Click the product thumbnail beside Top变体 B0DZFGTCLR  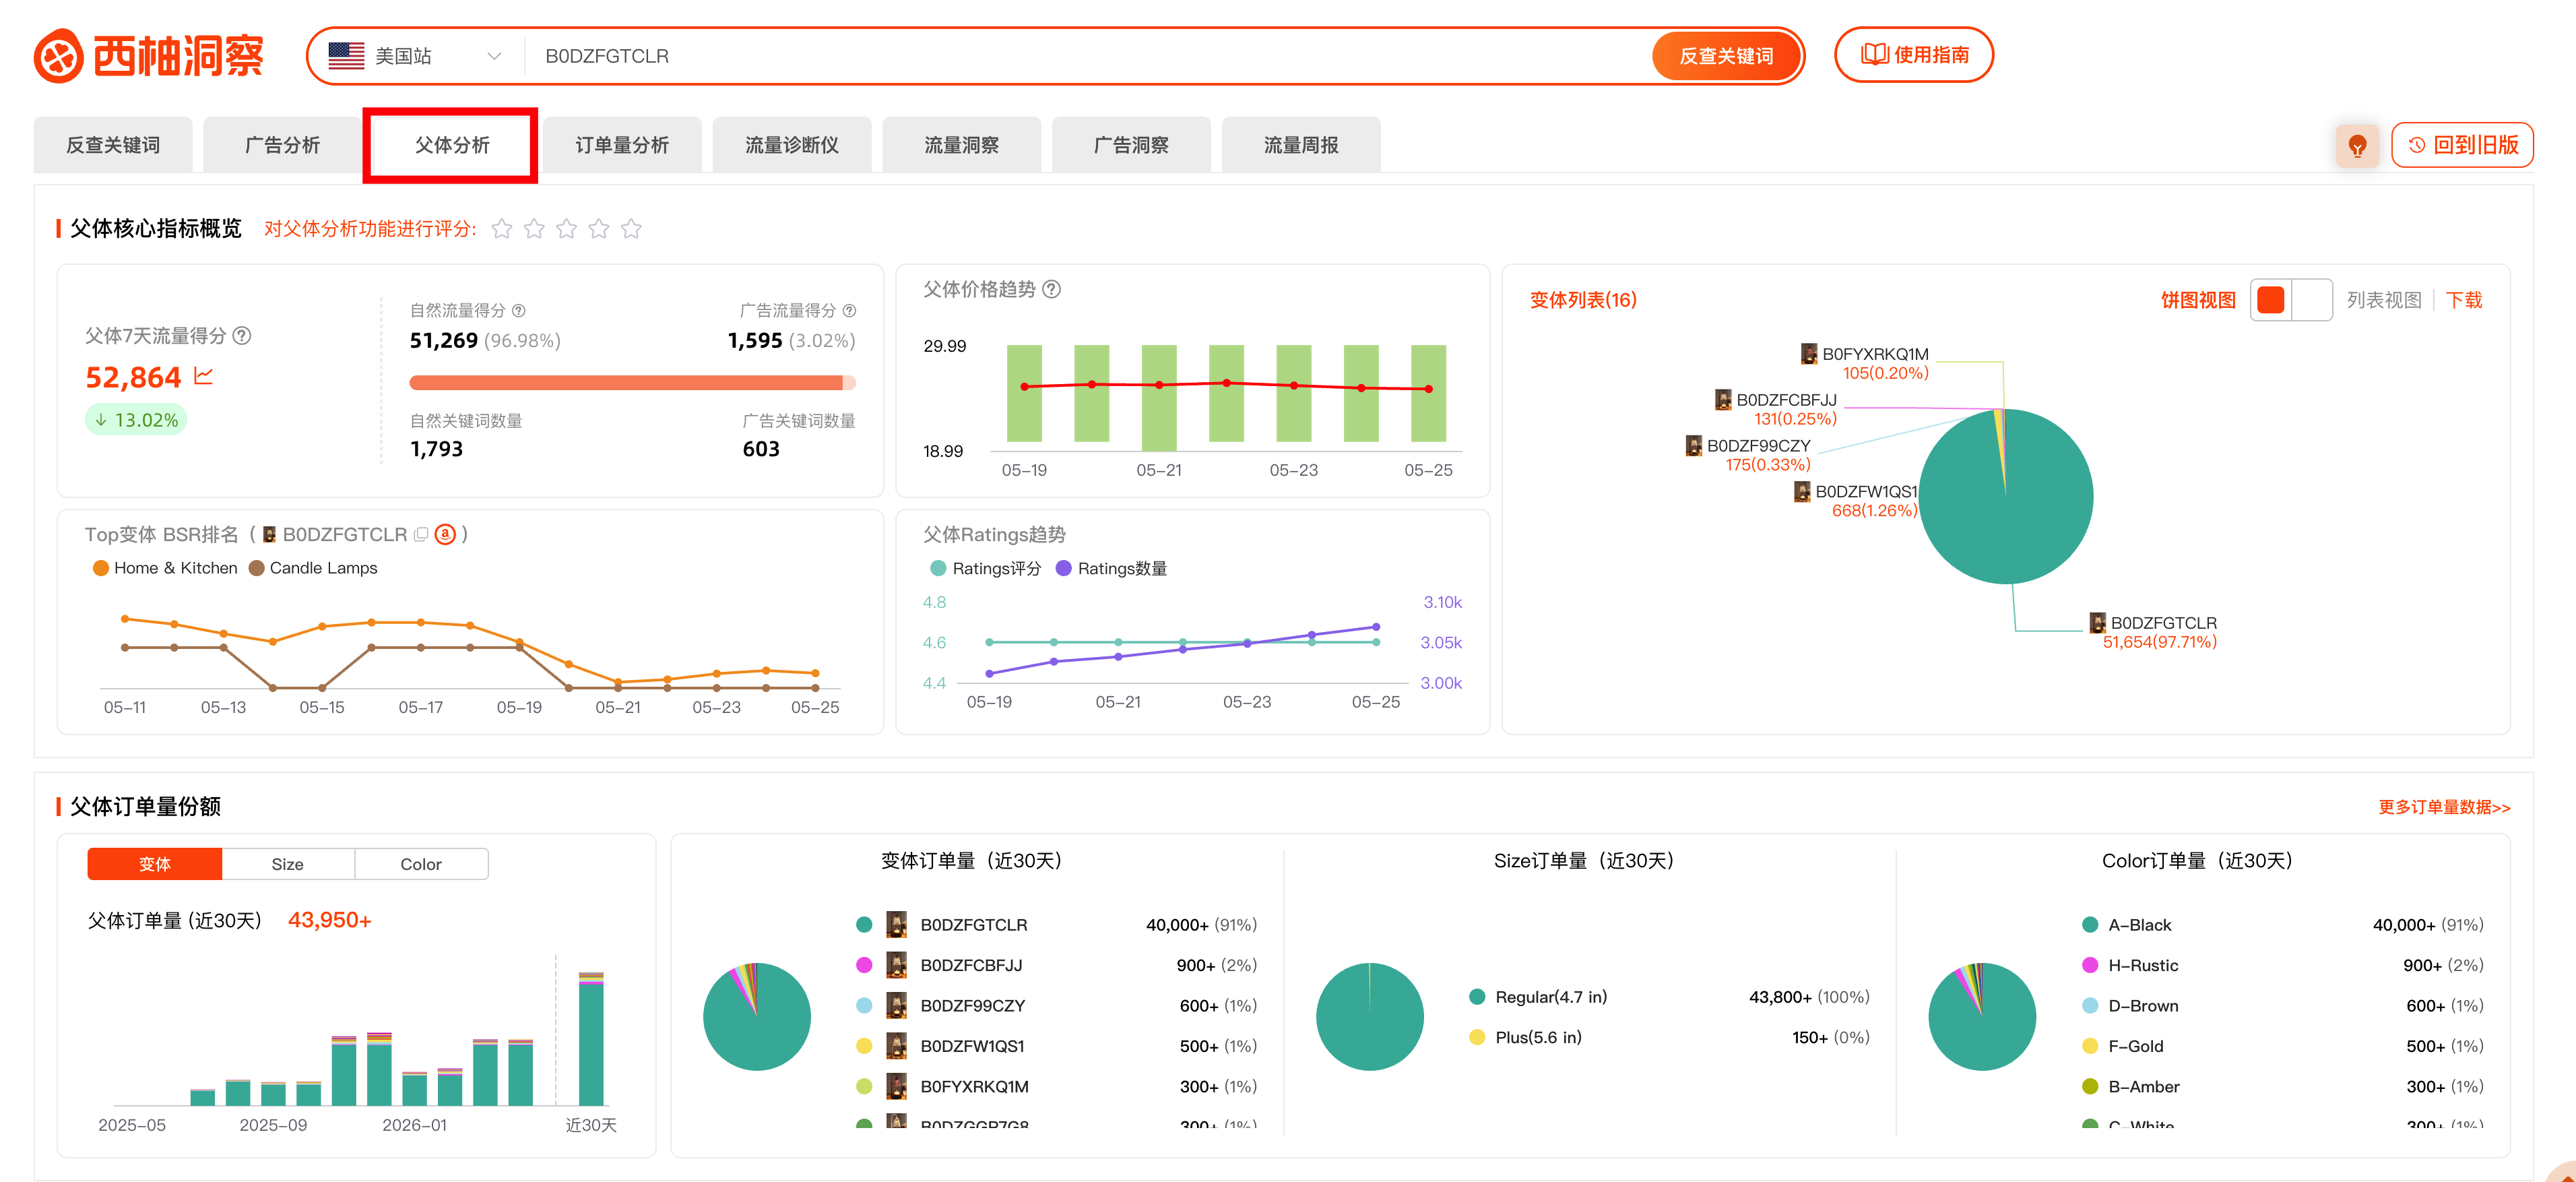[269, 535]
